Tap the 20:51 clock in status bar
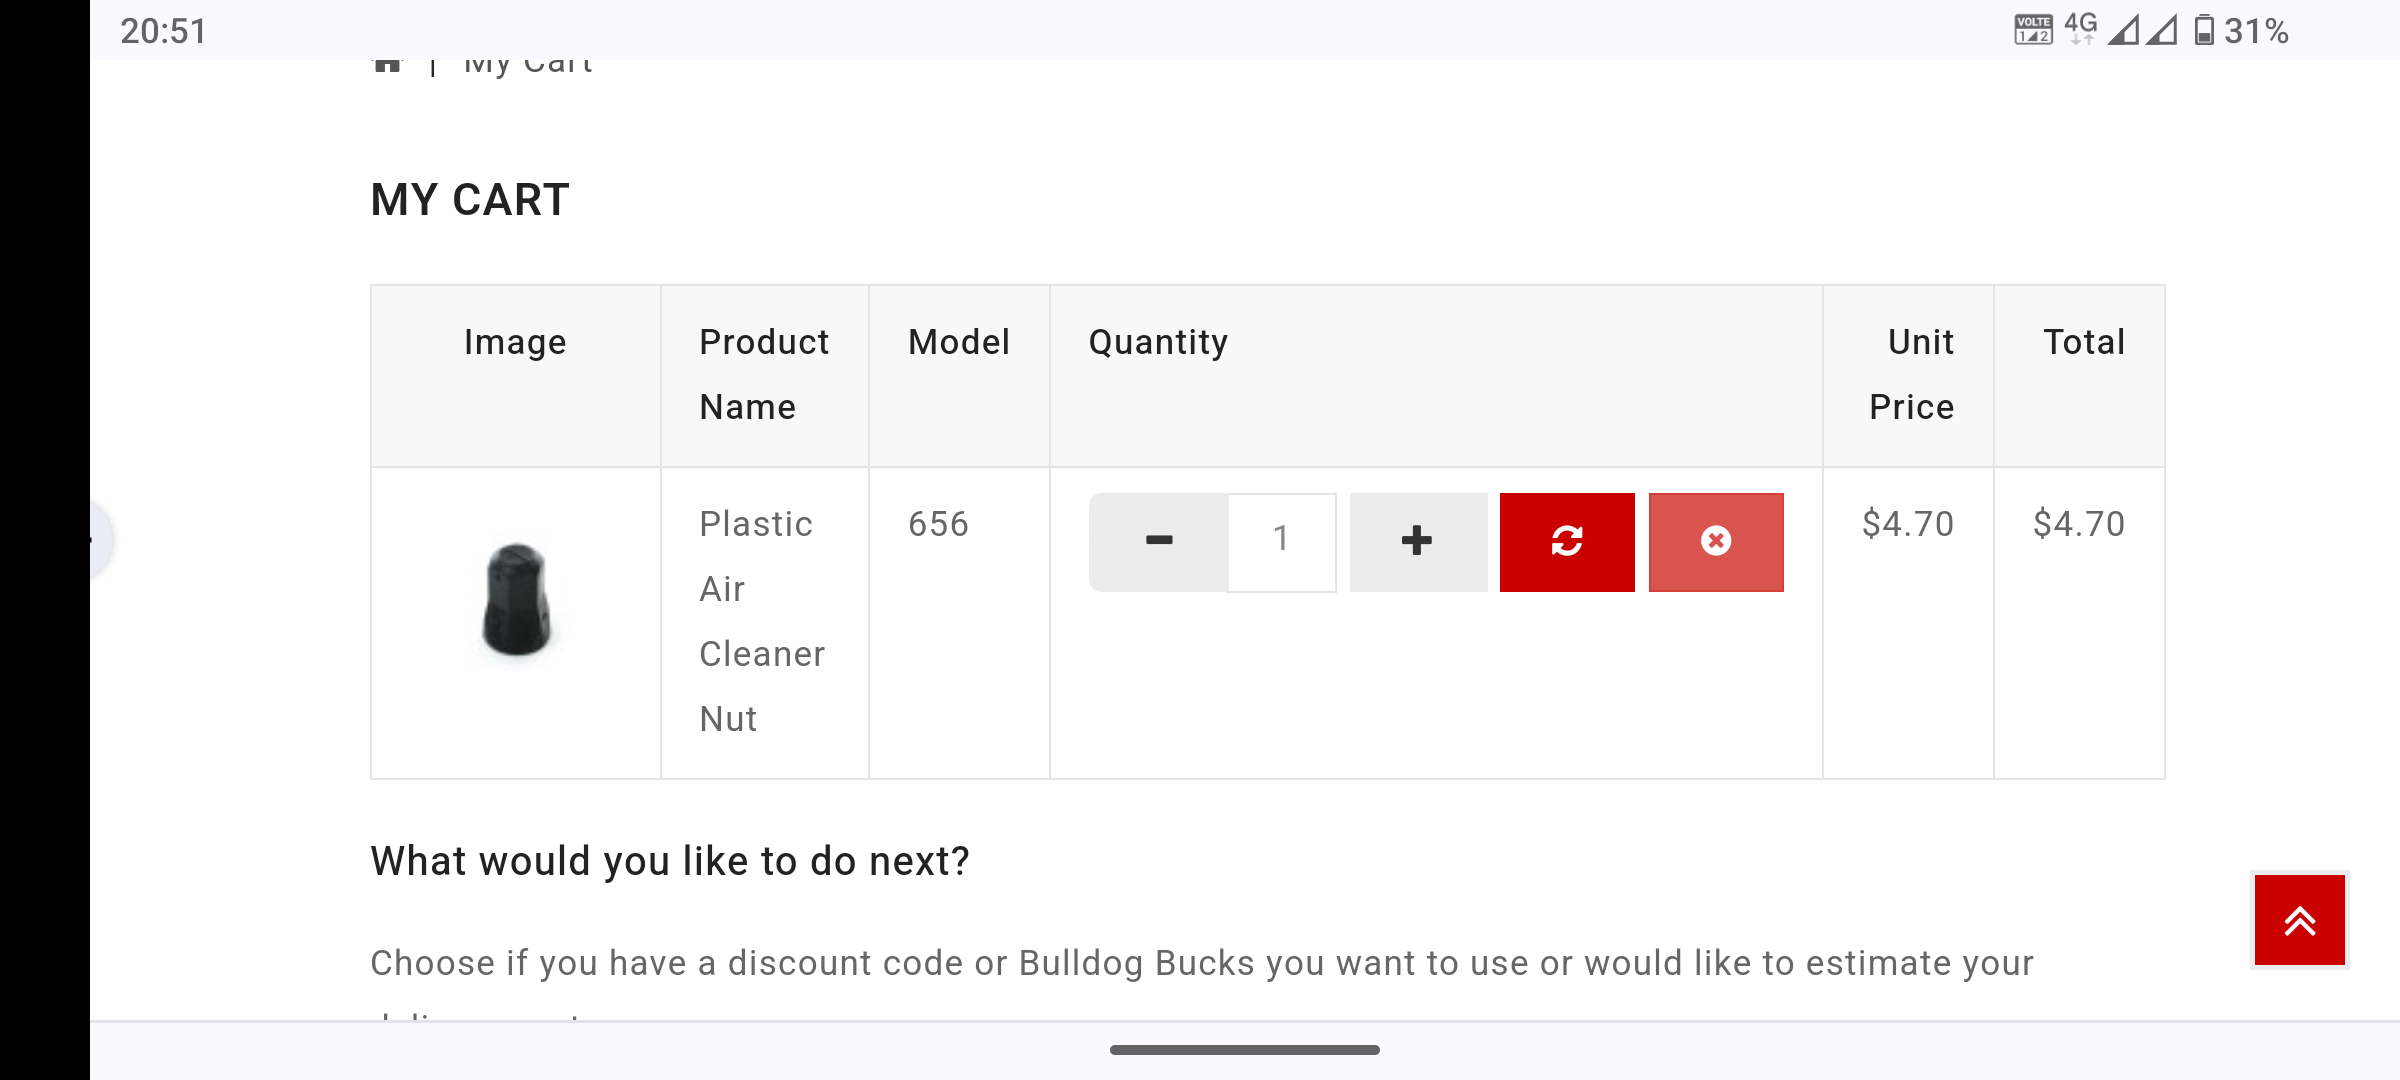This screenshot has height=1080, width=2400. (163, 31)
